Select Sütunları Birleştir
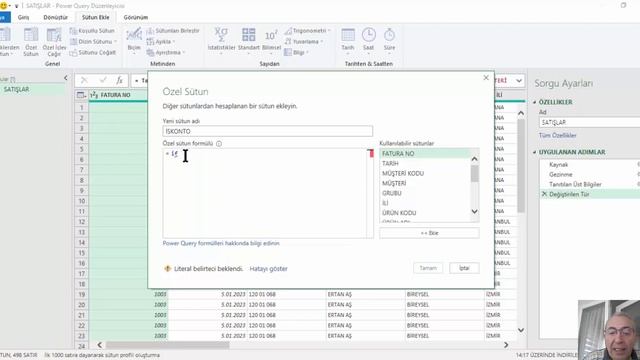 [173, 31]
